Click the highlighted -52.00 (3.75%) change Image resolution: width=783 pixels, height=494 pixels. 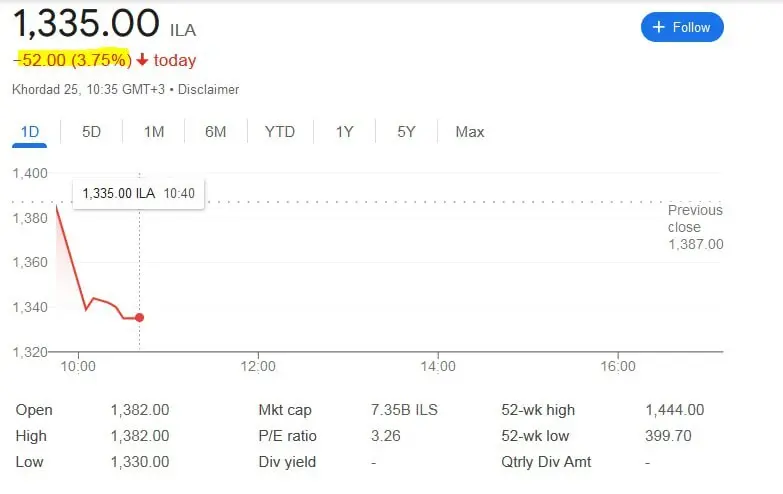(x=73, y=61)
